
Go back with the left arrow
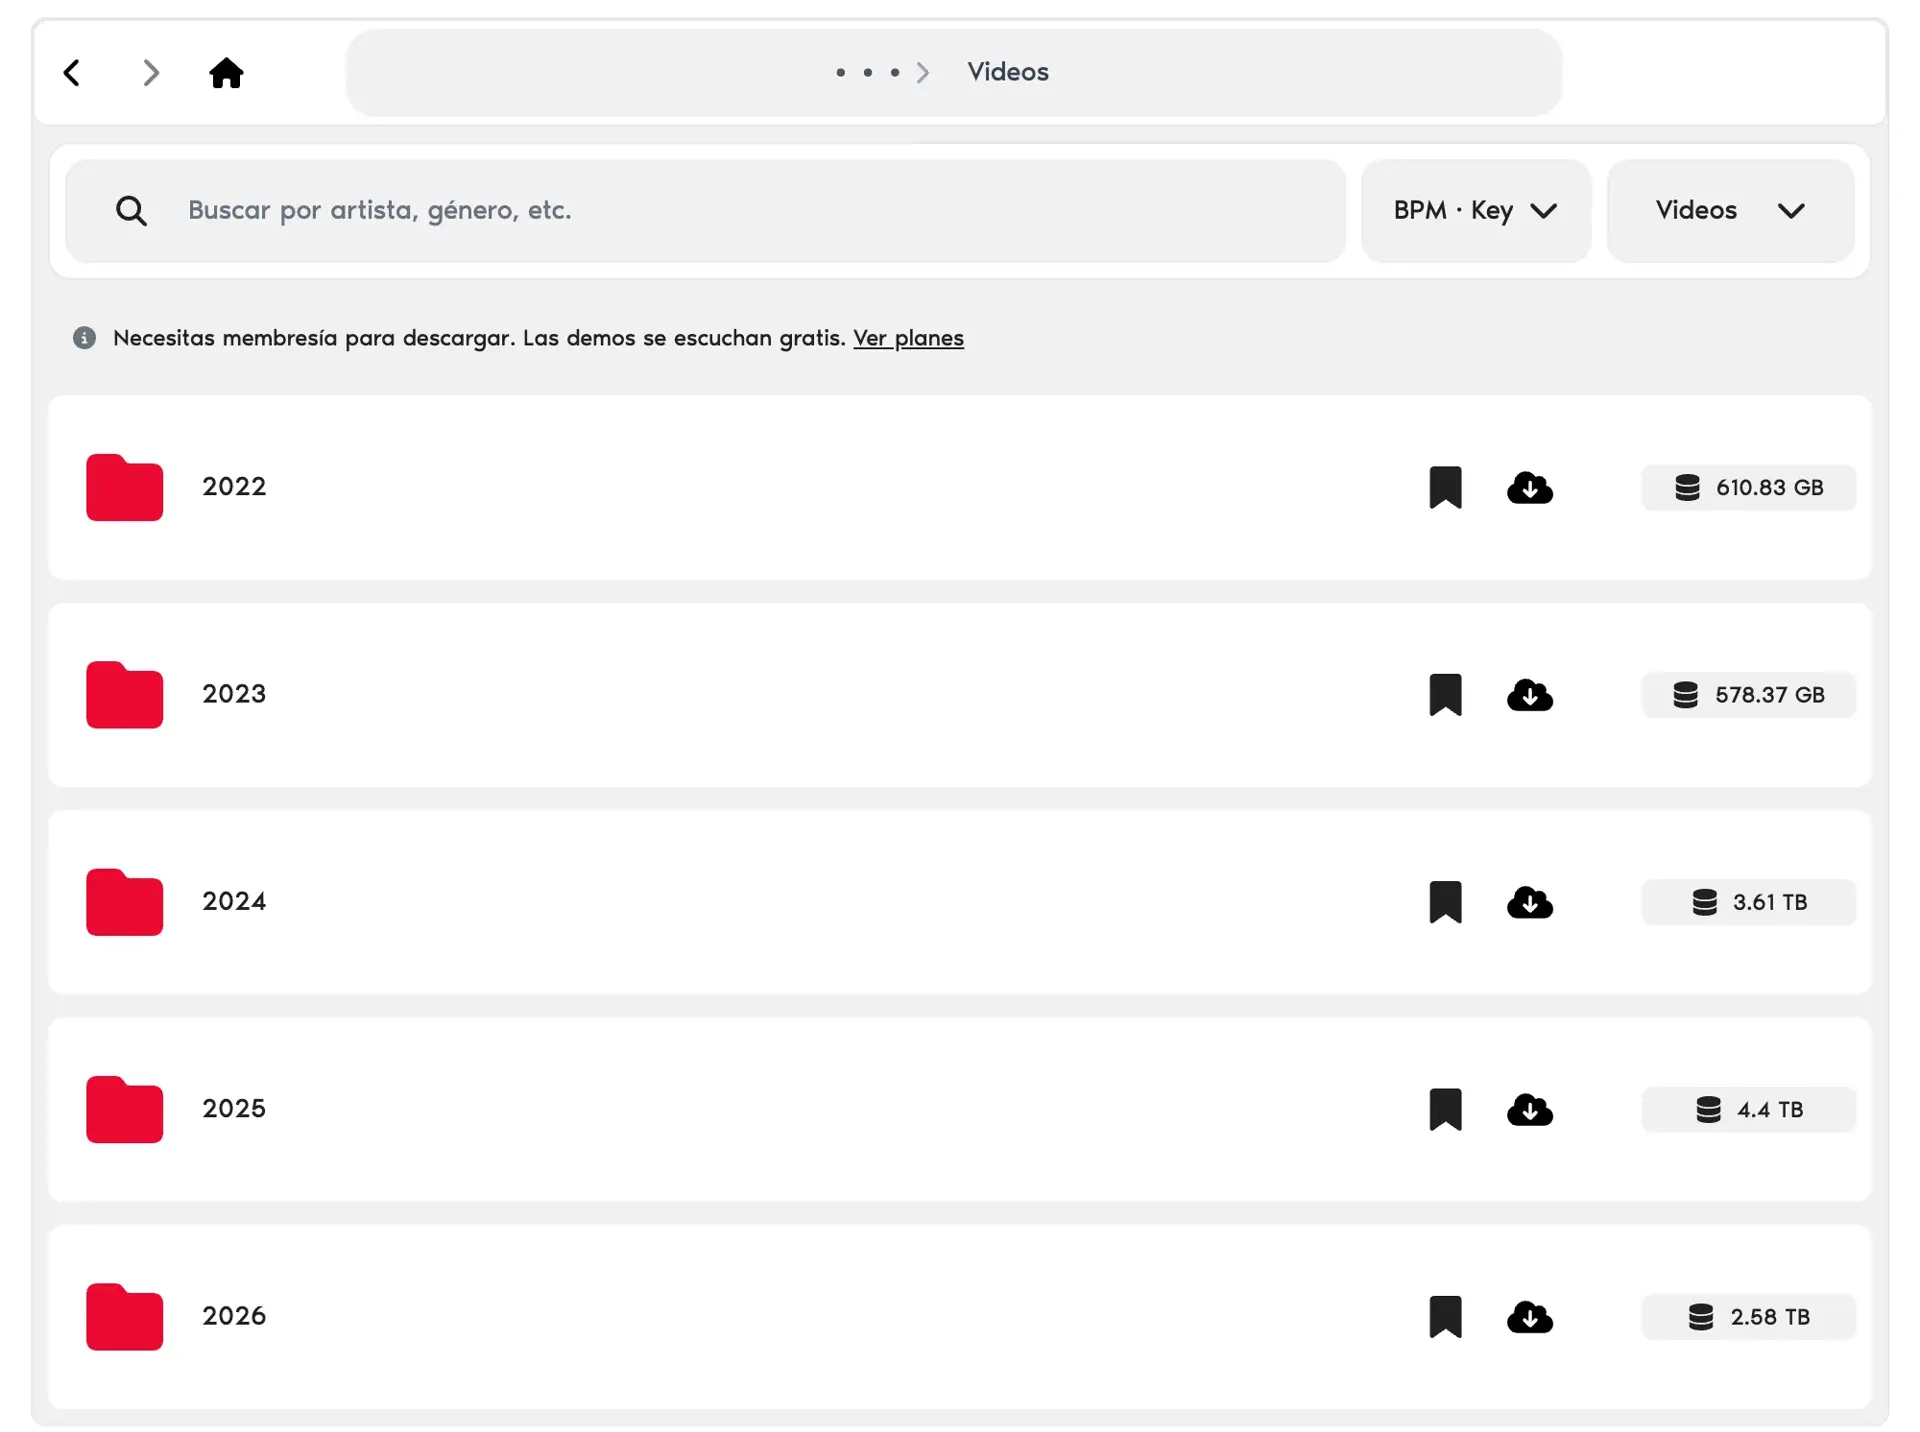[72, 73]
